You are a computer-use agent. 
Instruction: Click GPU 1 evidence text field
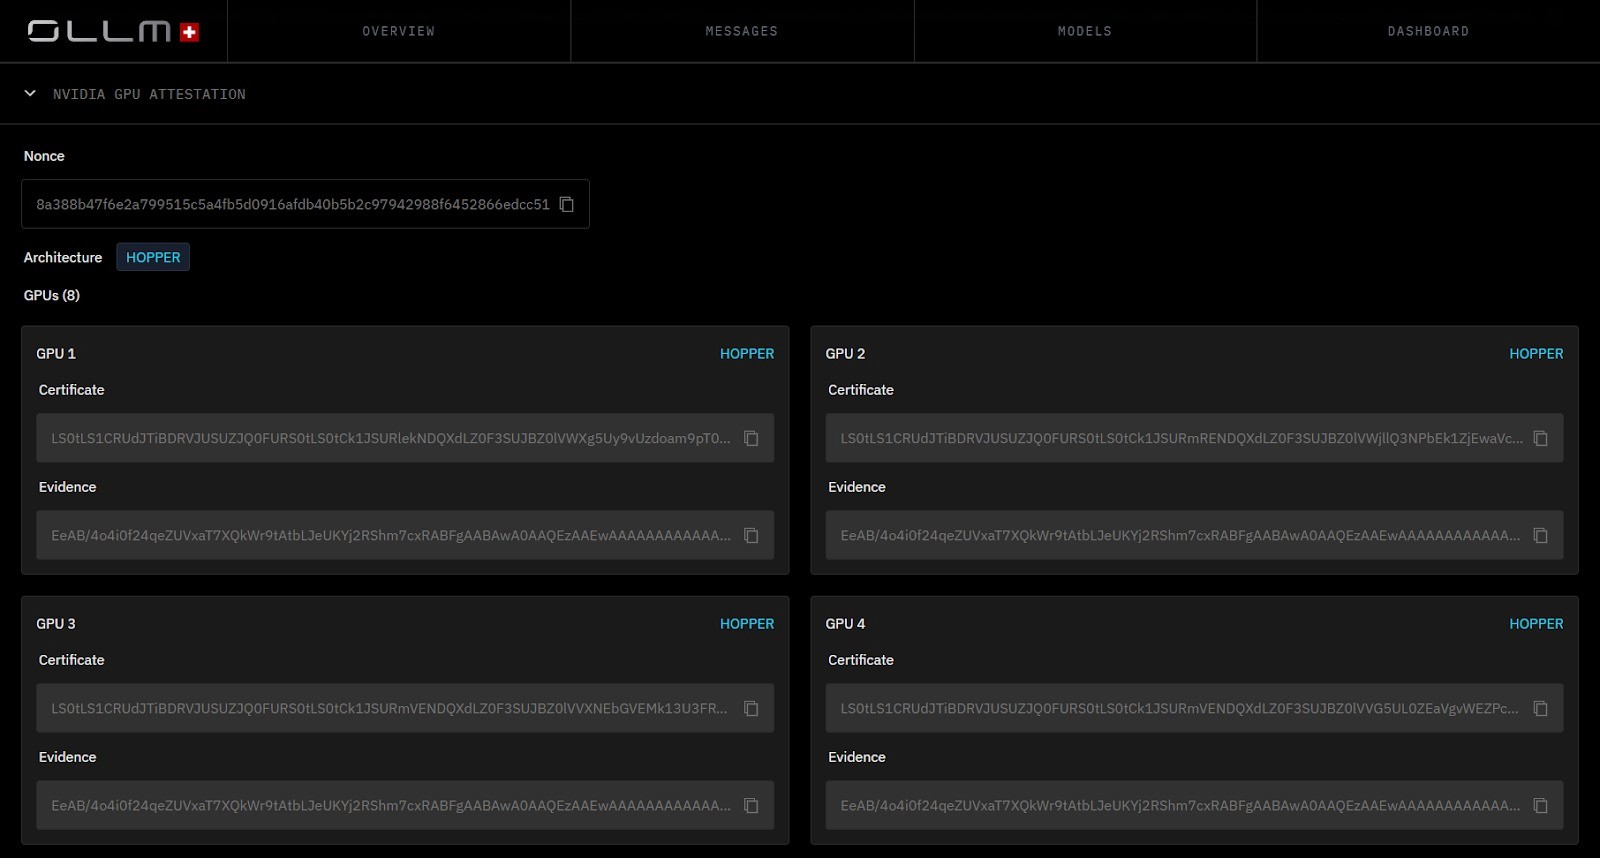point(405,535)
